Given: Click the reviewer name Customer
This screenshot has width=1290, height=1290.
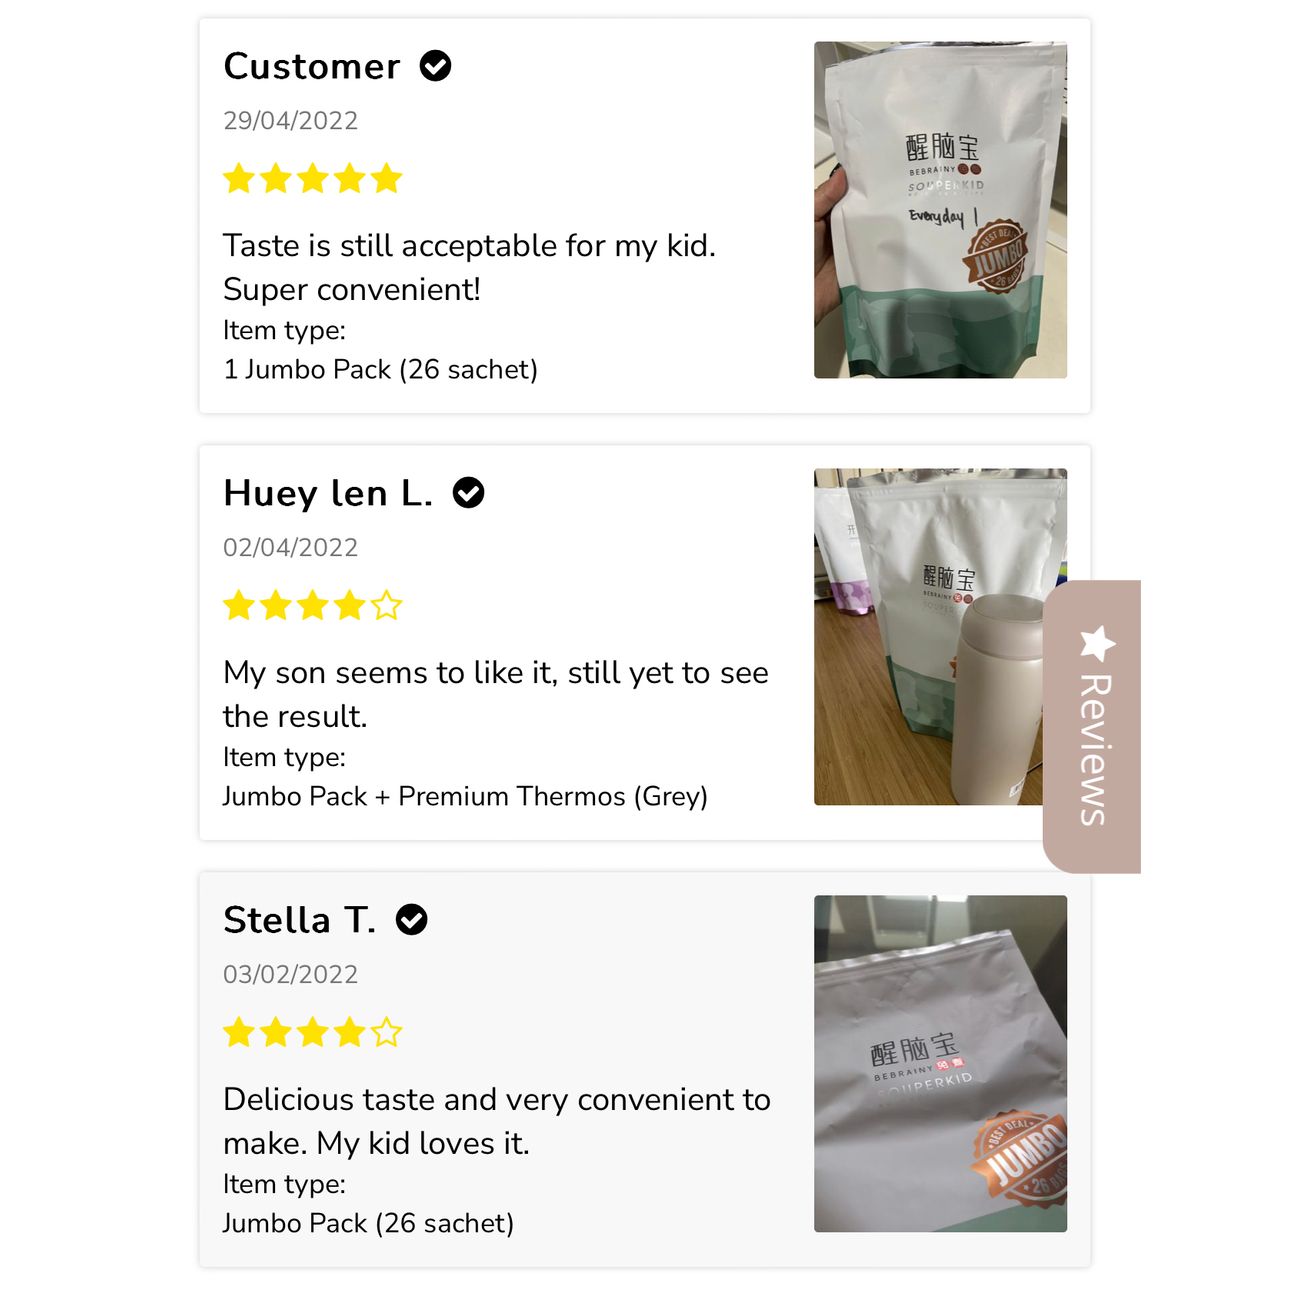Looking at the screenshot, I should click(x=312, y=66).
